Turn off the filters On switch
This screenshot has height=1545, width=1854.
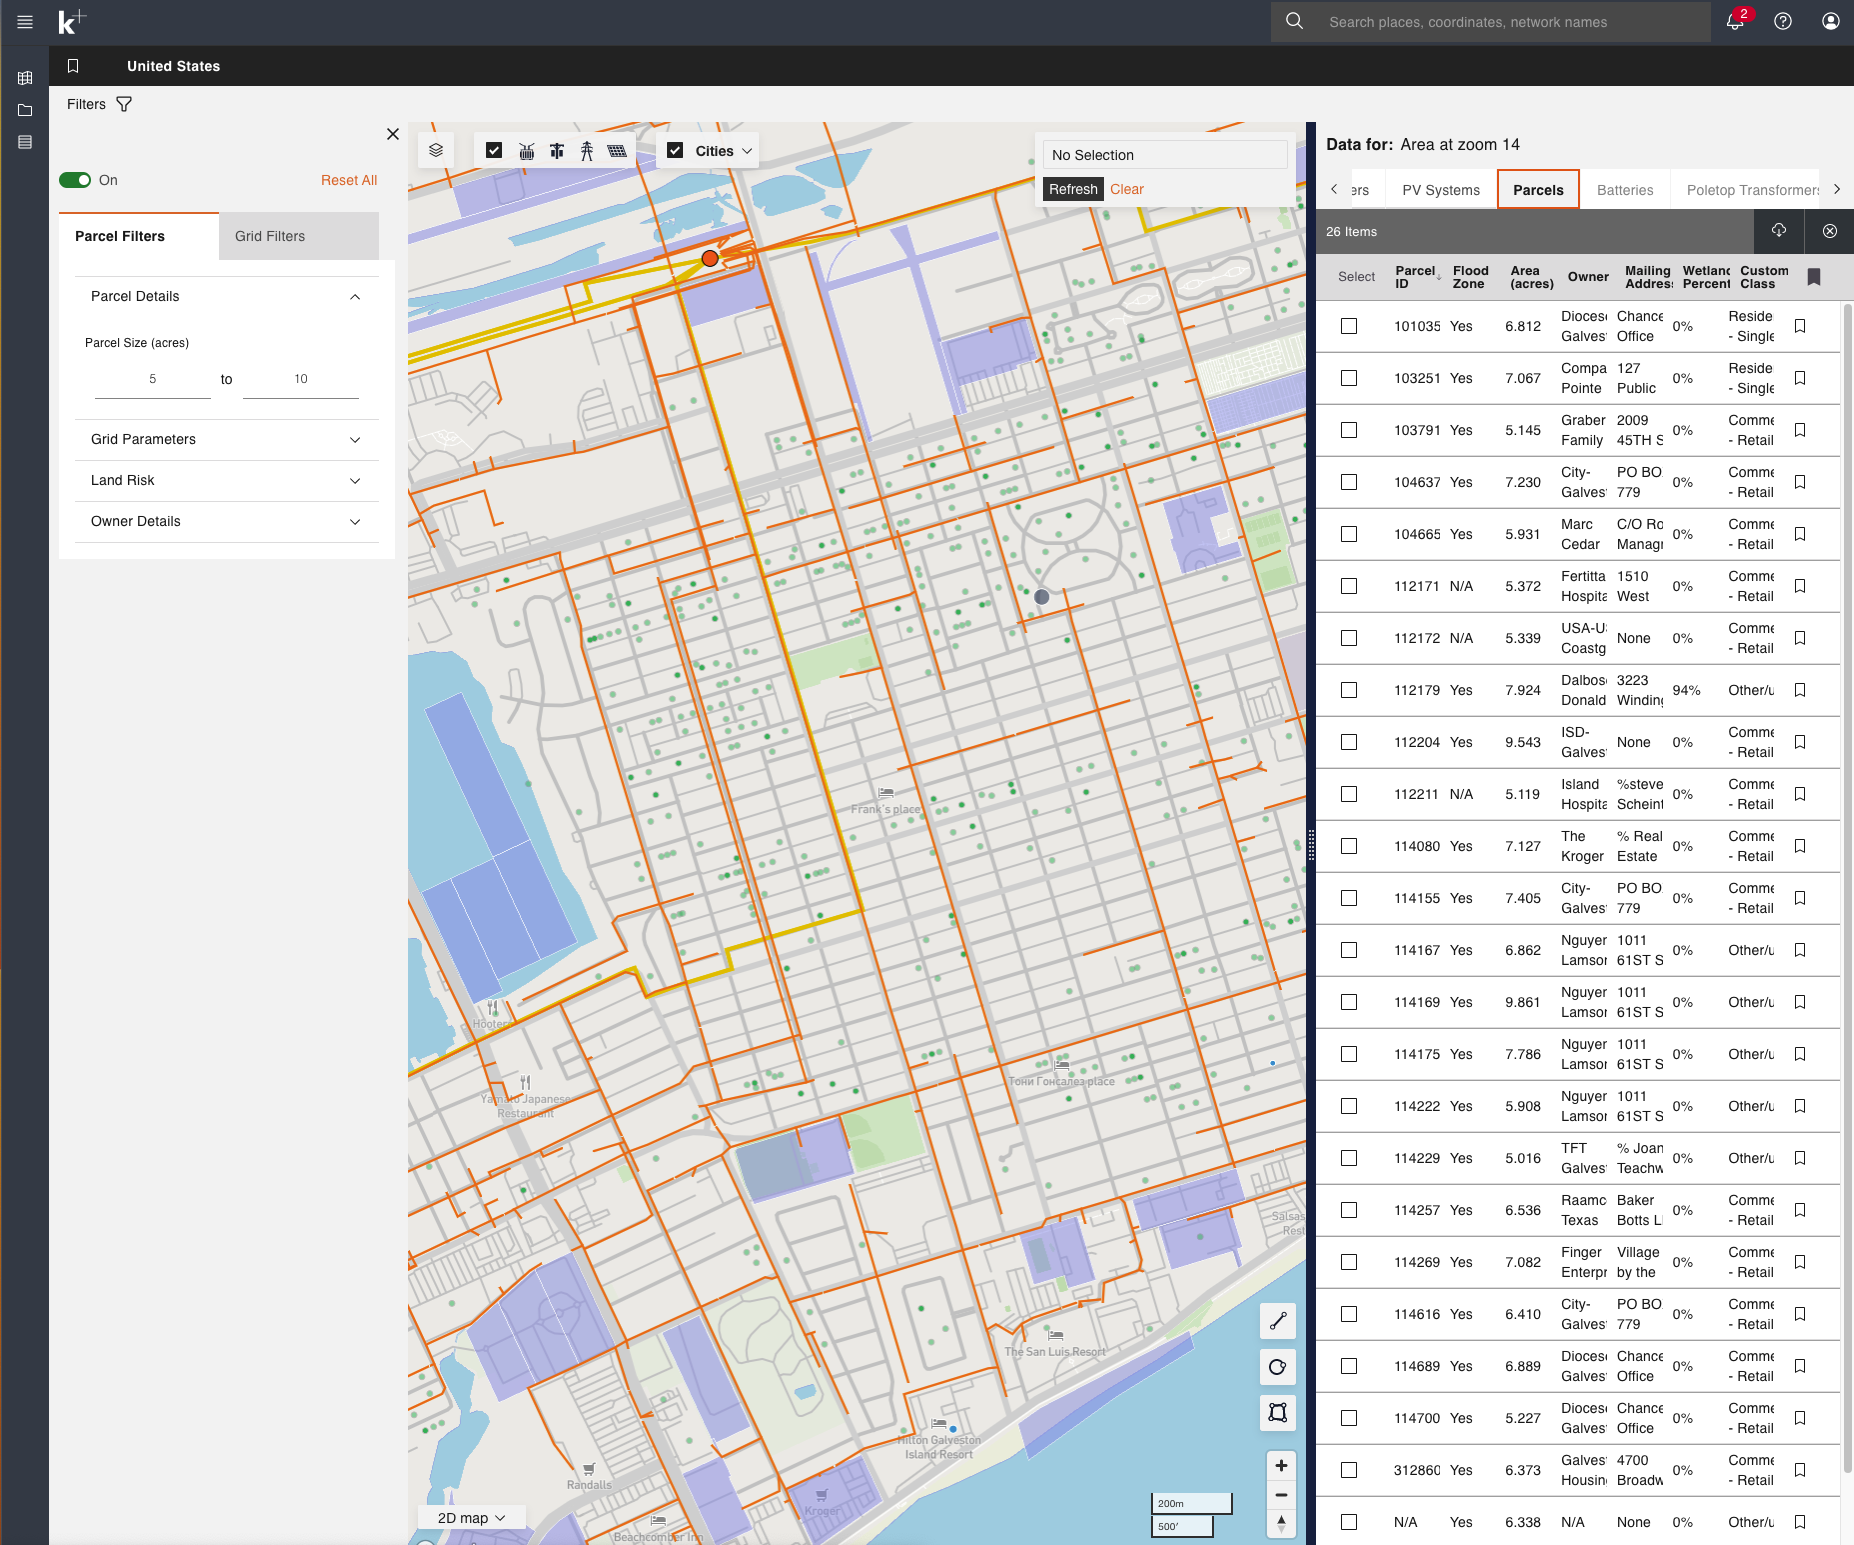click(75, 180)
